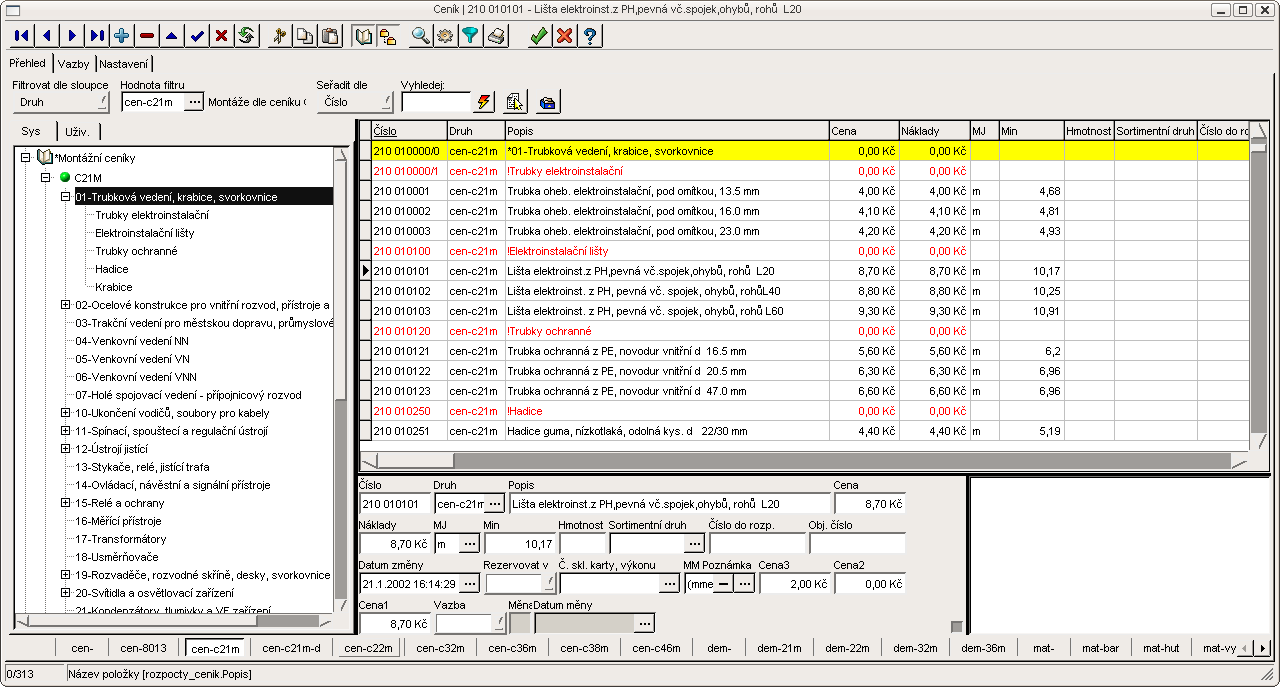Click the ellipsis button beside Hodnota filtru
Image resolution: width=1280 pixels, height=687 pixels.
coord(195,102)
